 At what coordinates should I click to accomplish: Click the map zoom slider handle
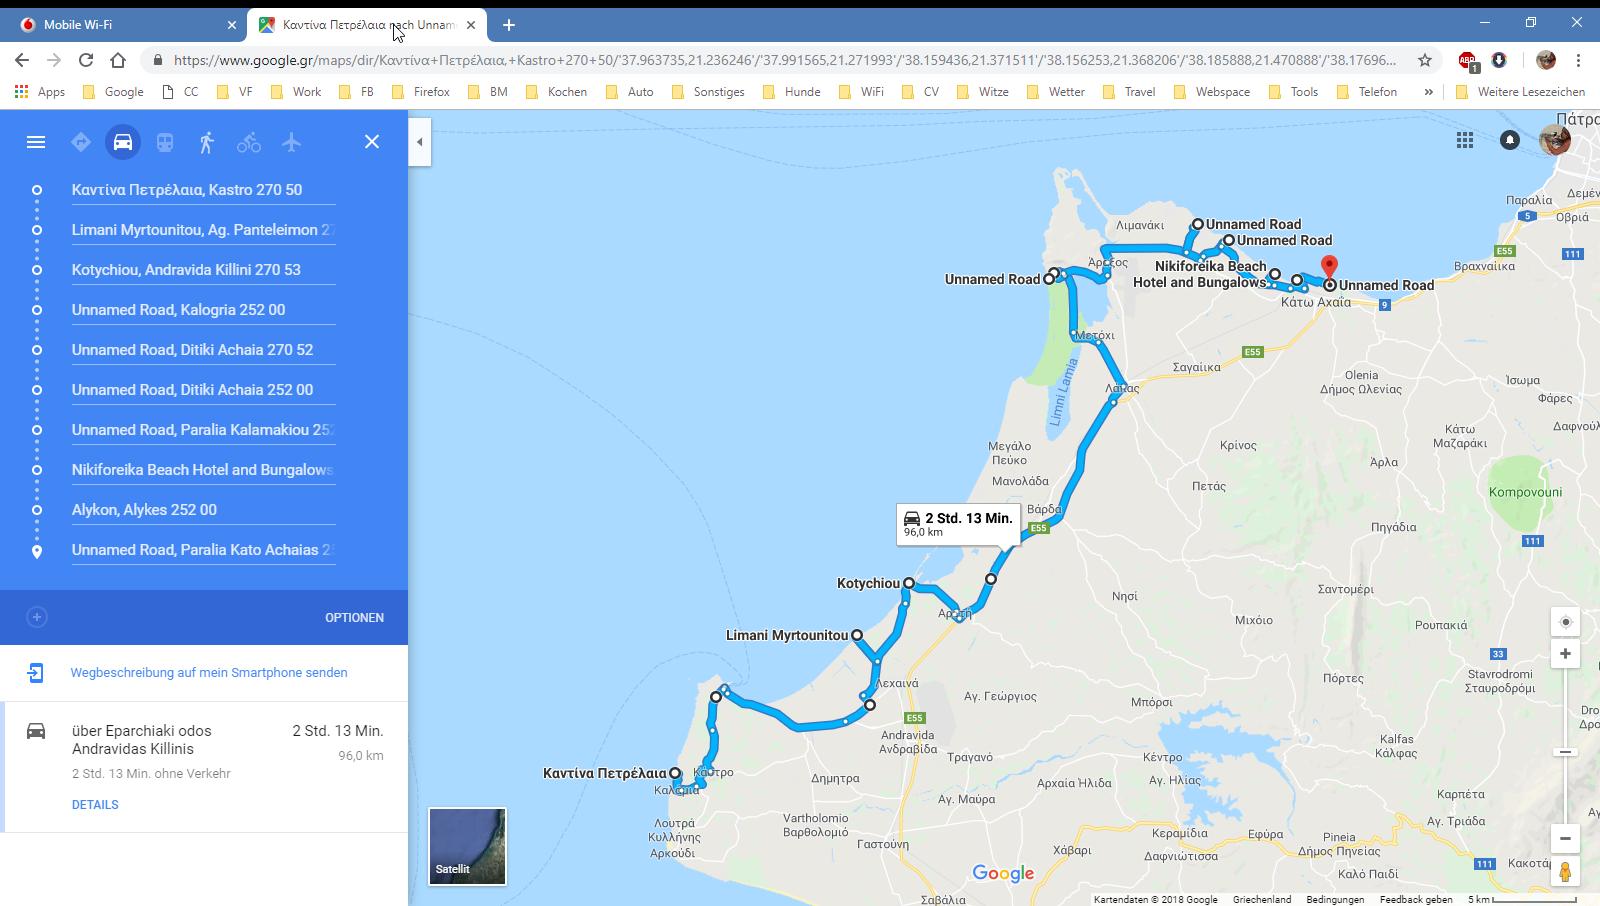point(1565,752)
